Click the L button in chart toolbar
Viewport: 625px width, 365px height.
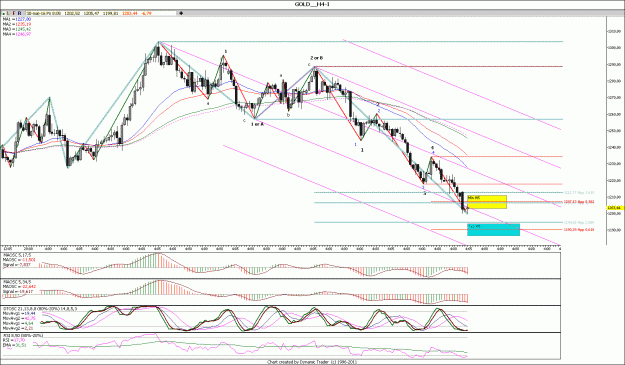(8, 13)
